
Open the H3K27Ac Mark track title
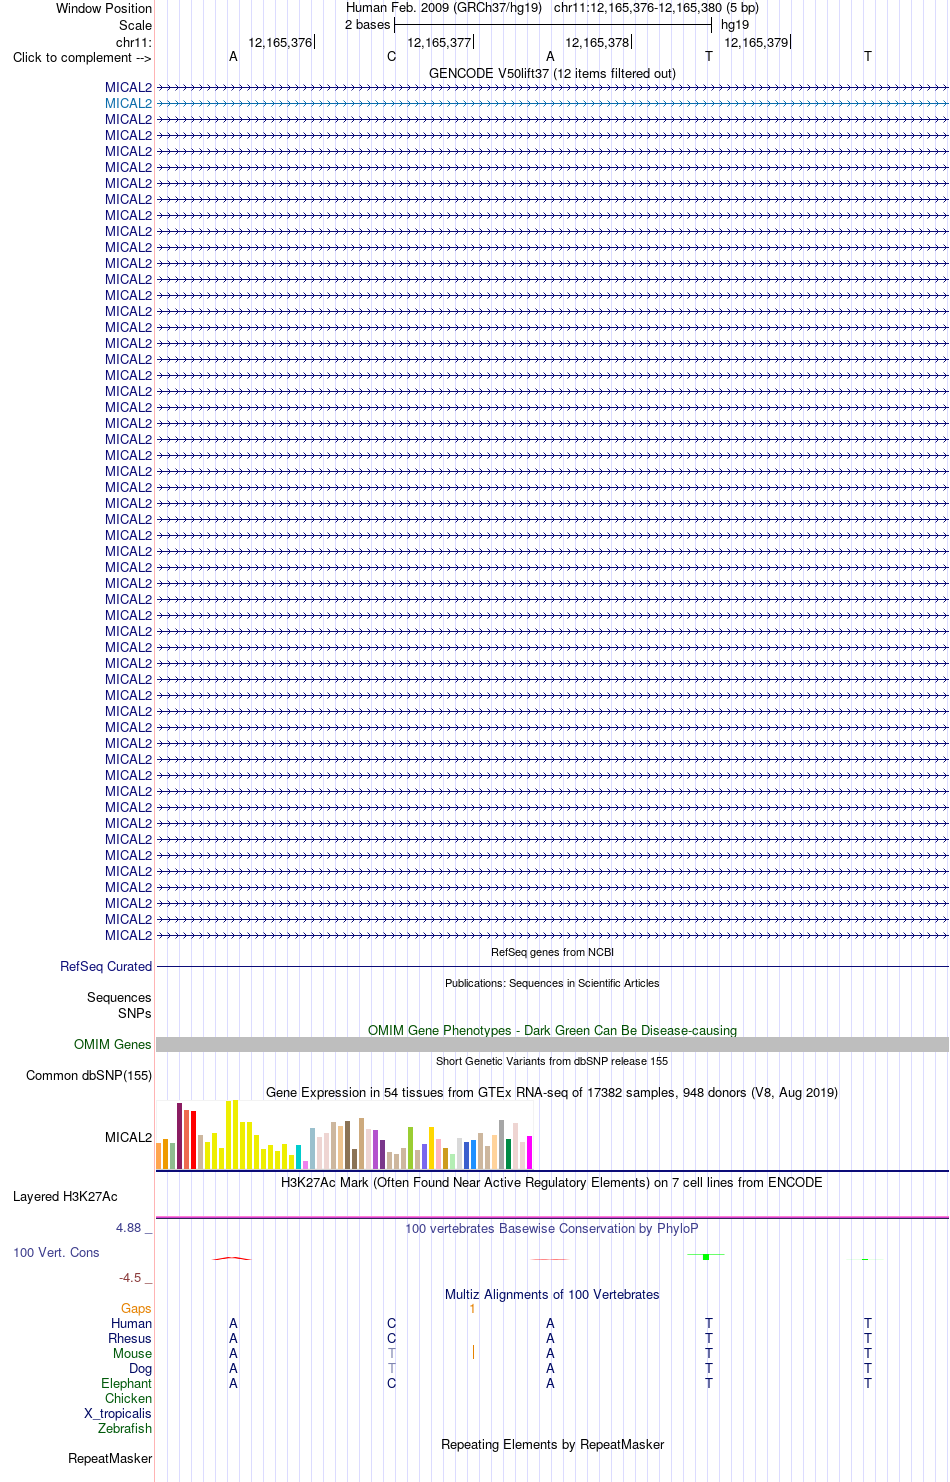pos(552,1182)
